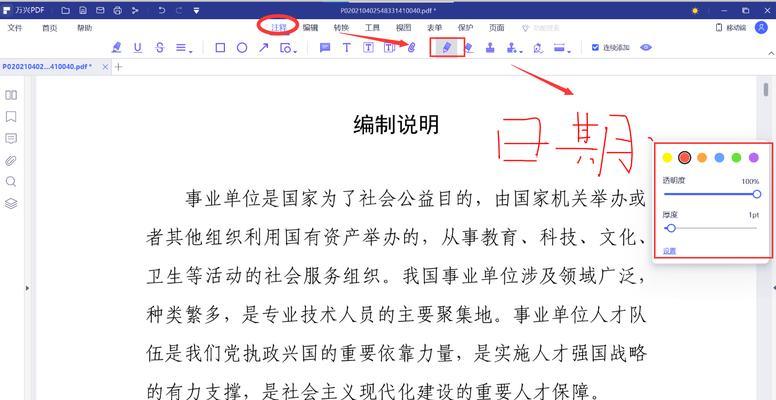Click the signature tool icon

click(538, 48)
